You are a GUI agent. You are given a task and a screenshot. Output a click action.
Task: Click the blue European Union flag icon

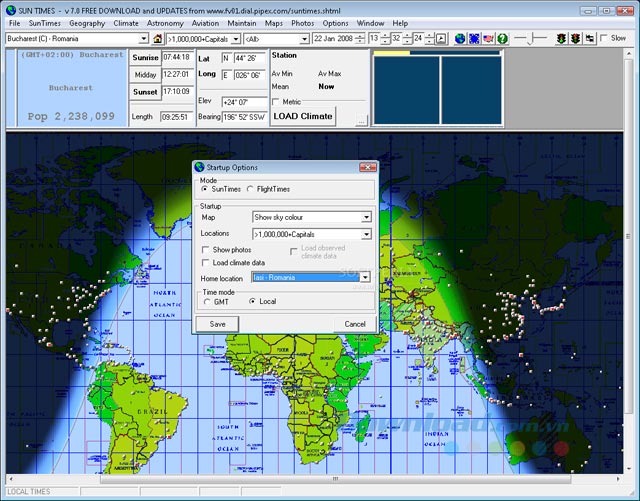(x=474, y=39)
